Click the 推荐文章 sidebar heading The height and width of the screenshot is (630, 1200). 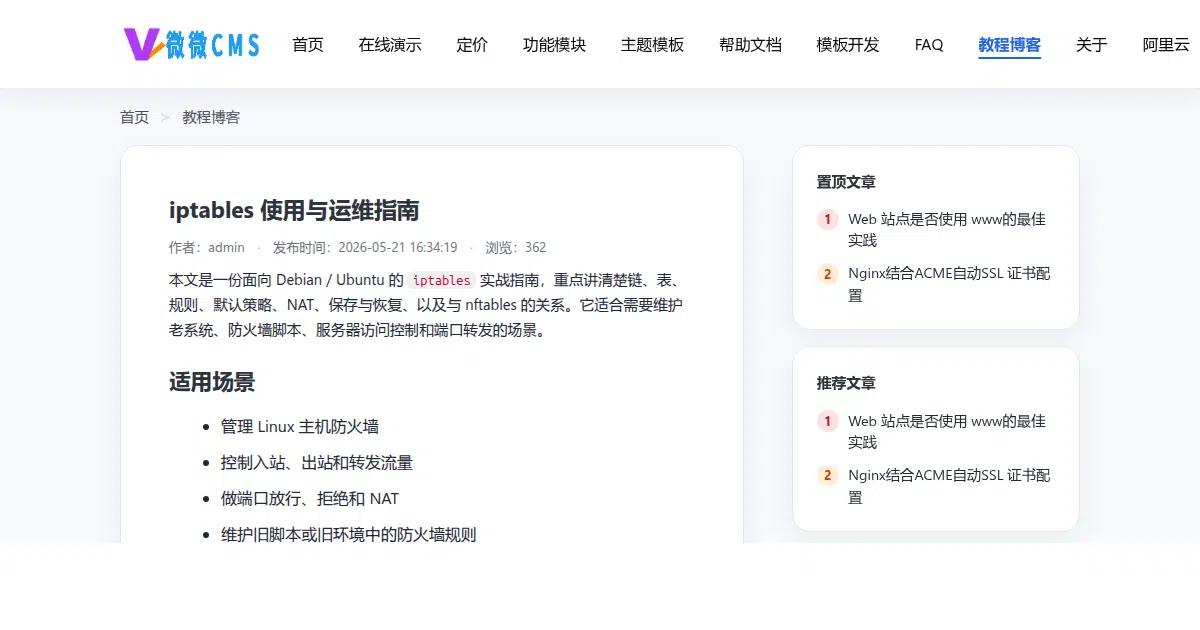[846, 383]
